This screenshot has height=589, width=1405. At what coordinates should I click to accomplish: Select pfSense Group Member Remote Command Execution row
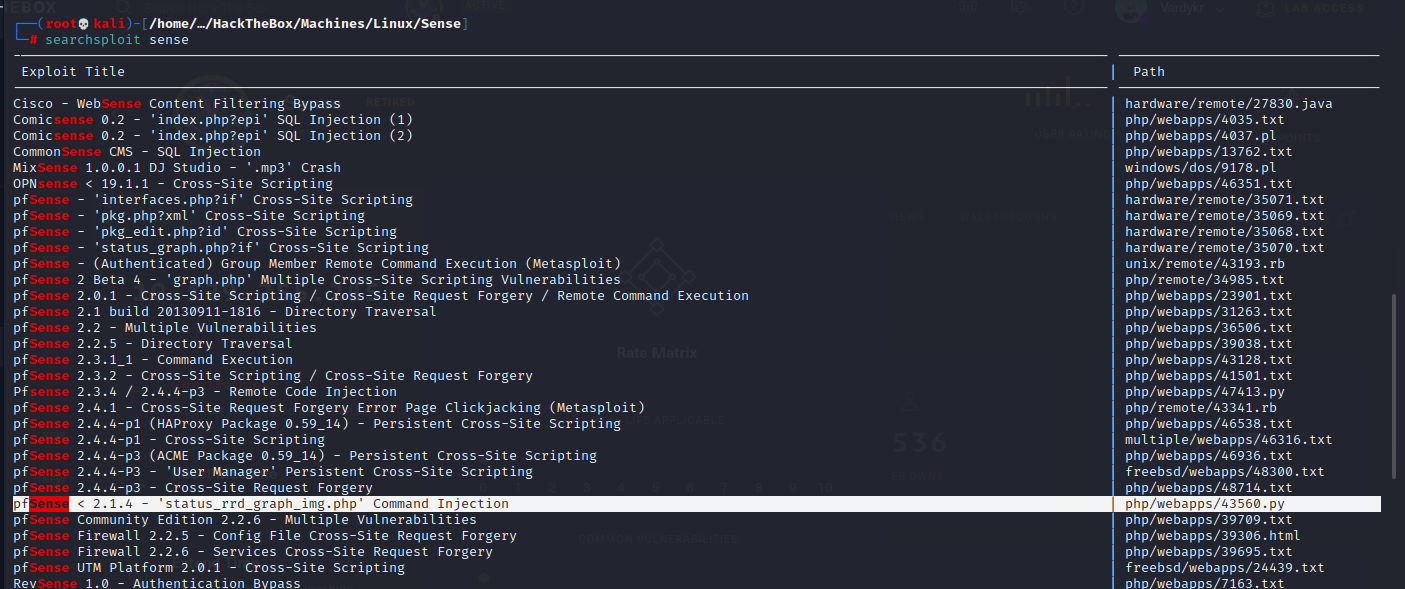317,264
